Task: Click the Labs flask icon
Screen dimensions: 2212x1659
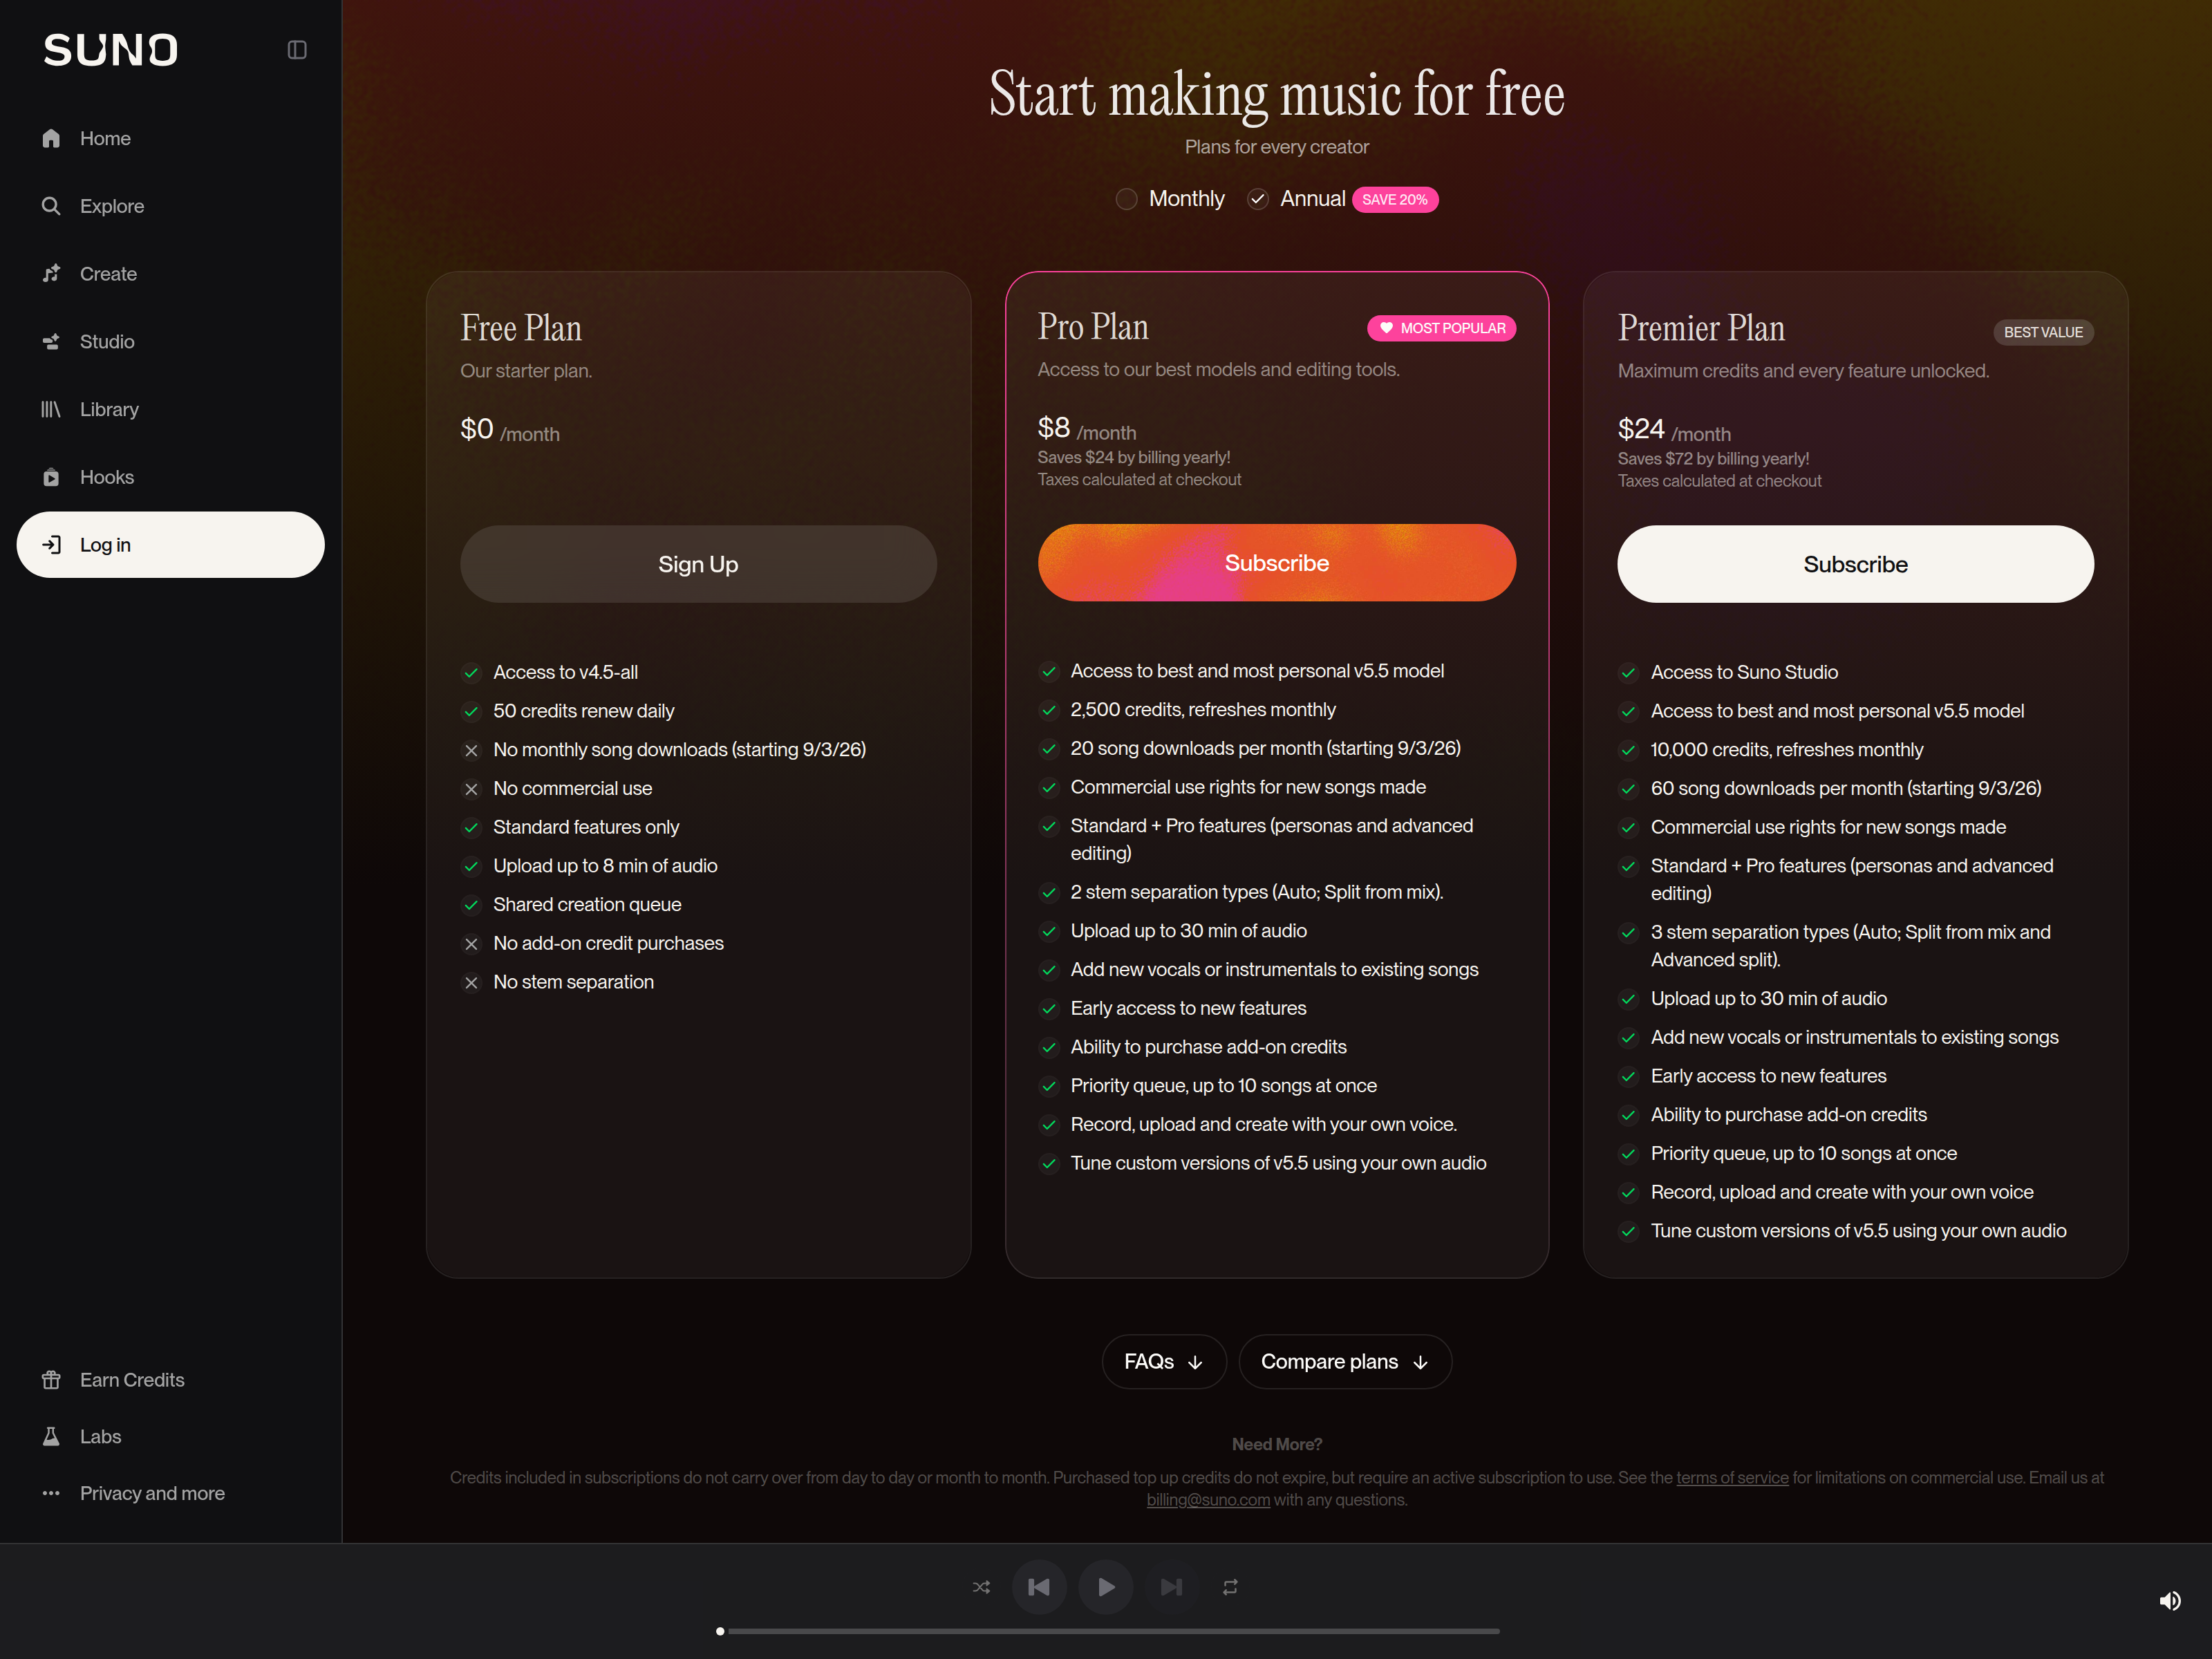Action: (x=51, y=1437)
